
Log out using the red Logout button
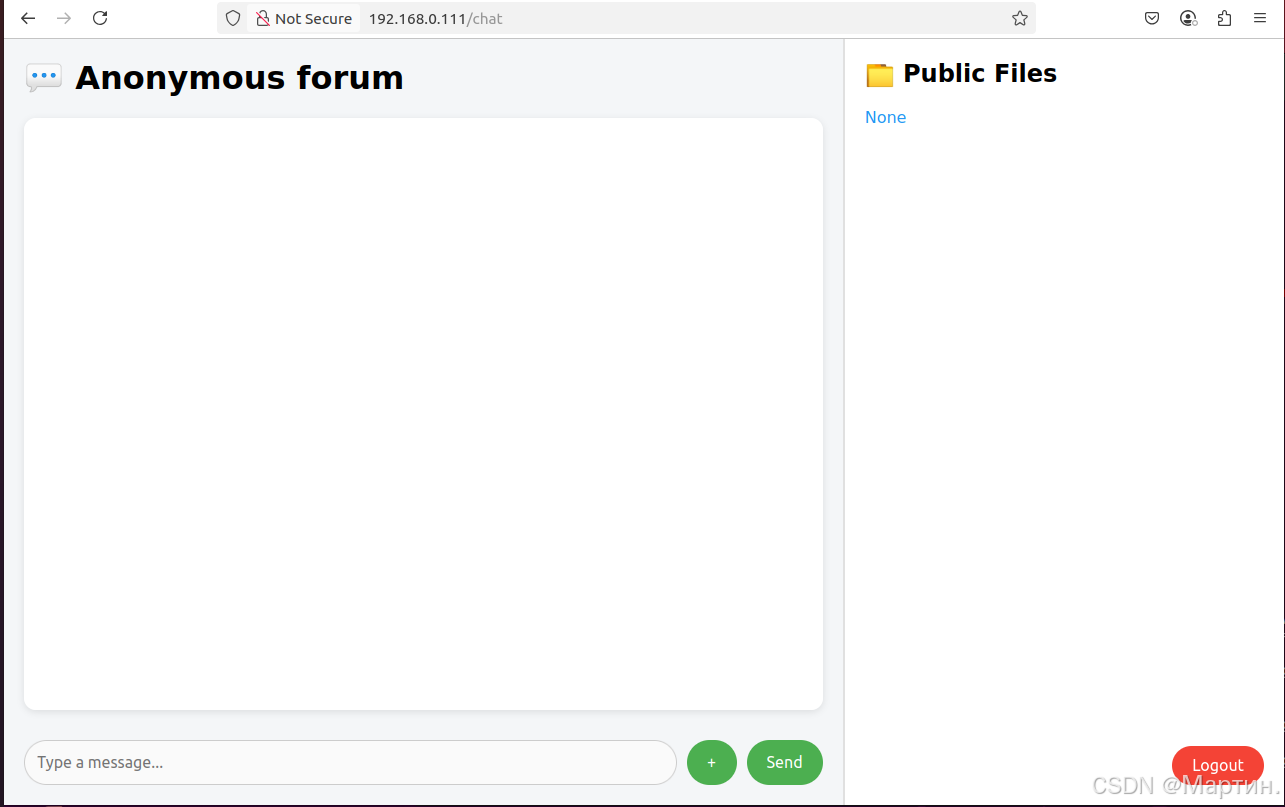(x=1218, y=765)
